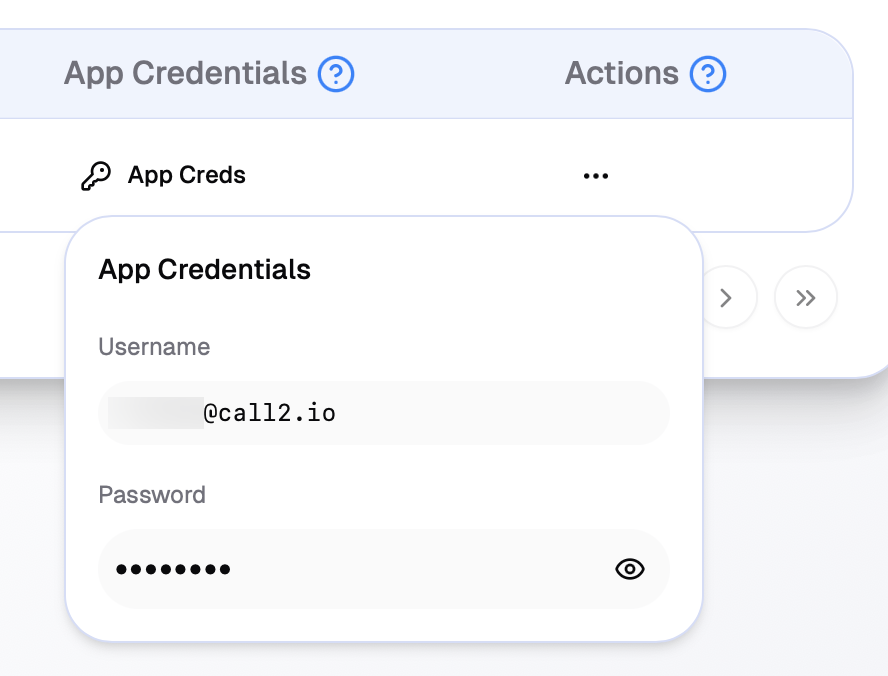Click the App Creds label
The image size is (888, 676).
[x=187, y=176]
